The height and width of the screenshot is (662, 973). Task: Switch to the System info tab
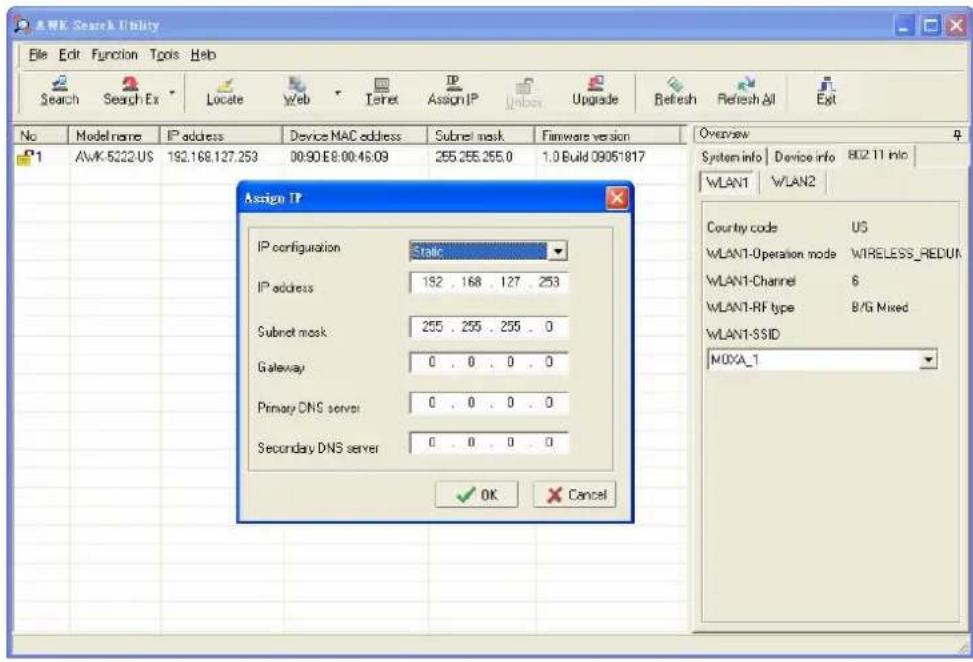(x=731, y=157)
